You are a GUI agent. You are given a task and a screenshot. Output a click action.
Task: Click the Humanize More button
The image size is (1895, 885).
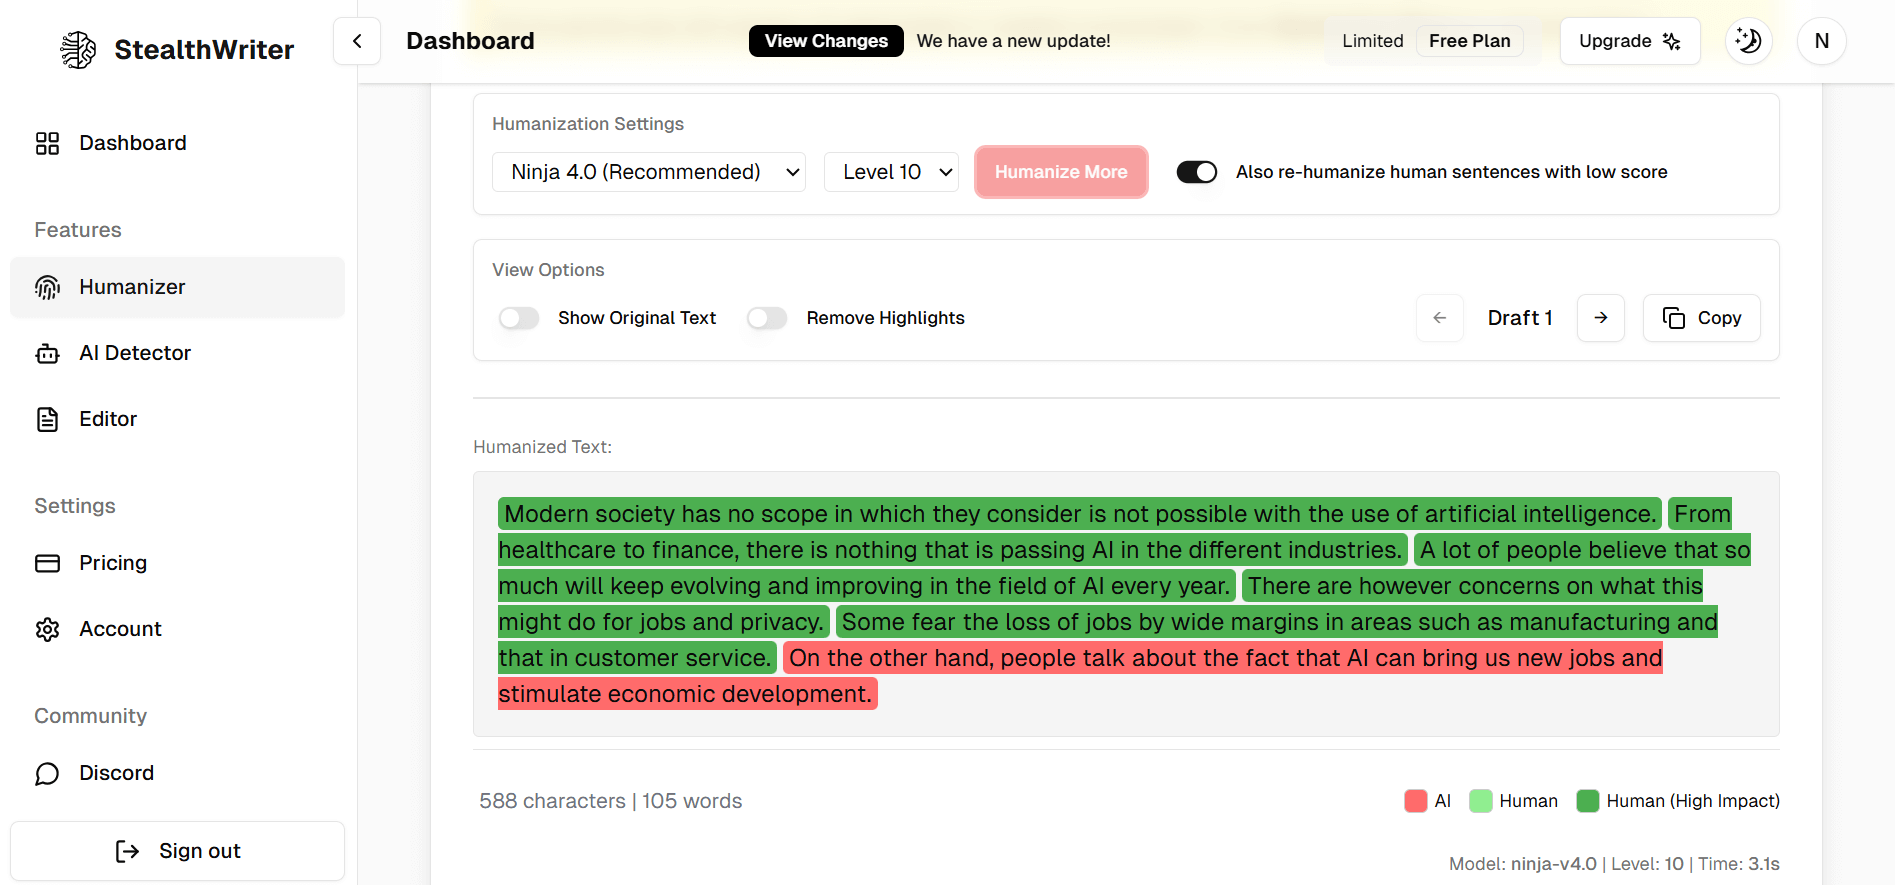pos(1061,172)
